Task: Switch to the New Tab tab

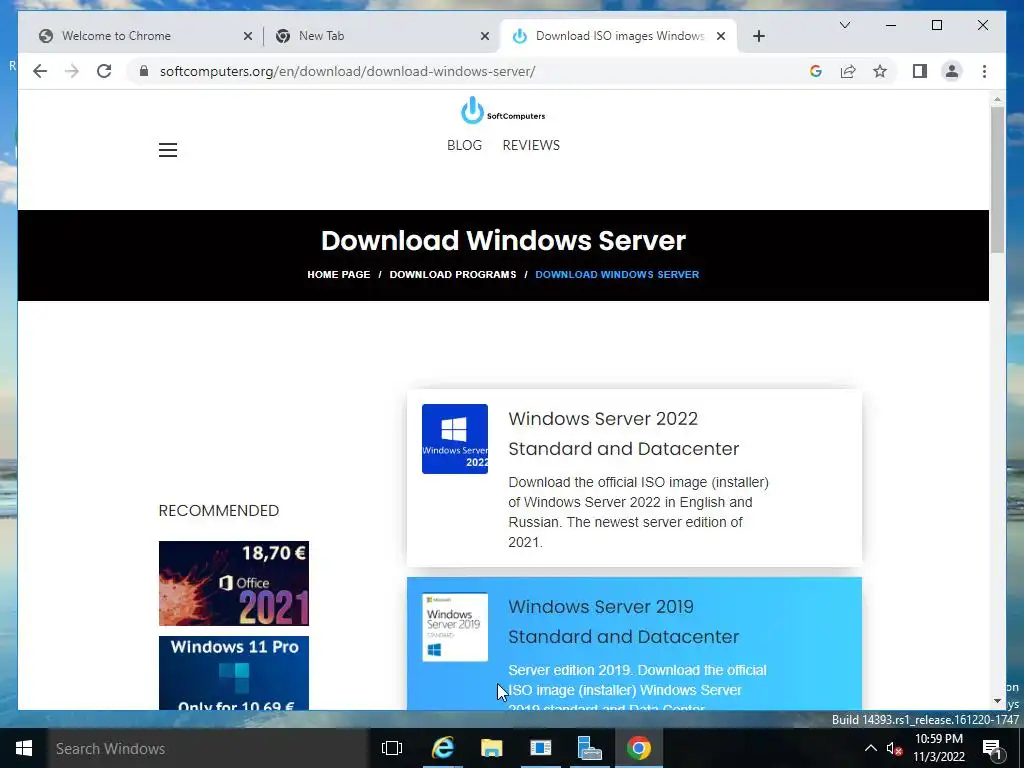Action: [x=382, y=36]
